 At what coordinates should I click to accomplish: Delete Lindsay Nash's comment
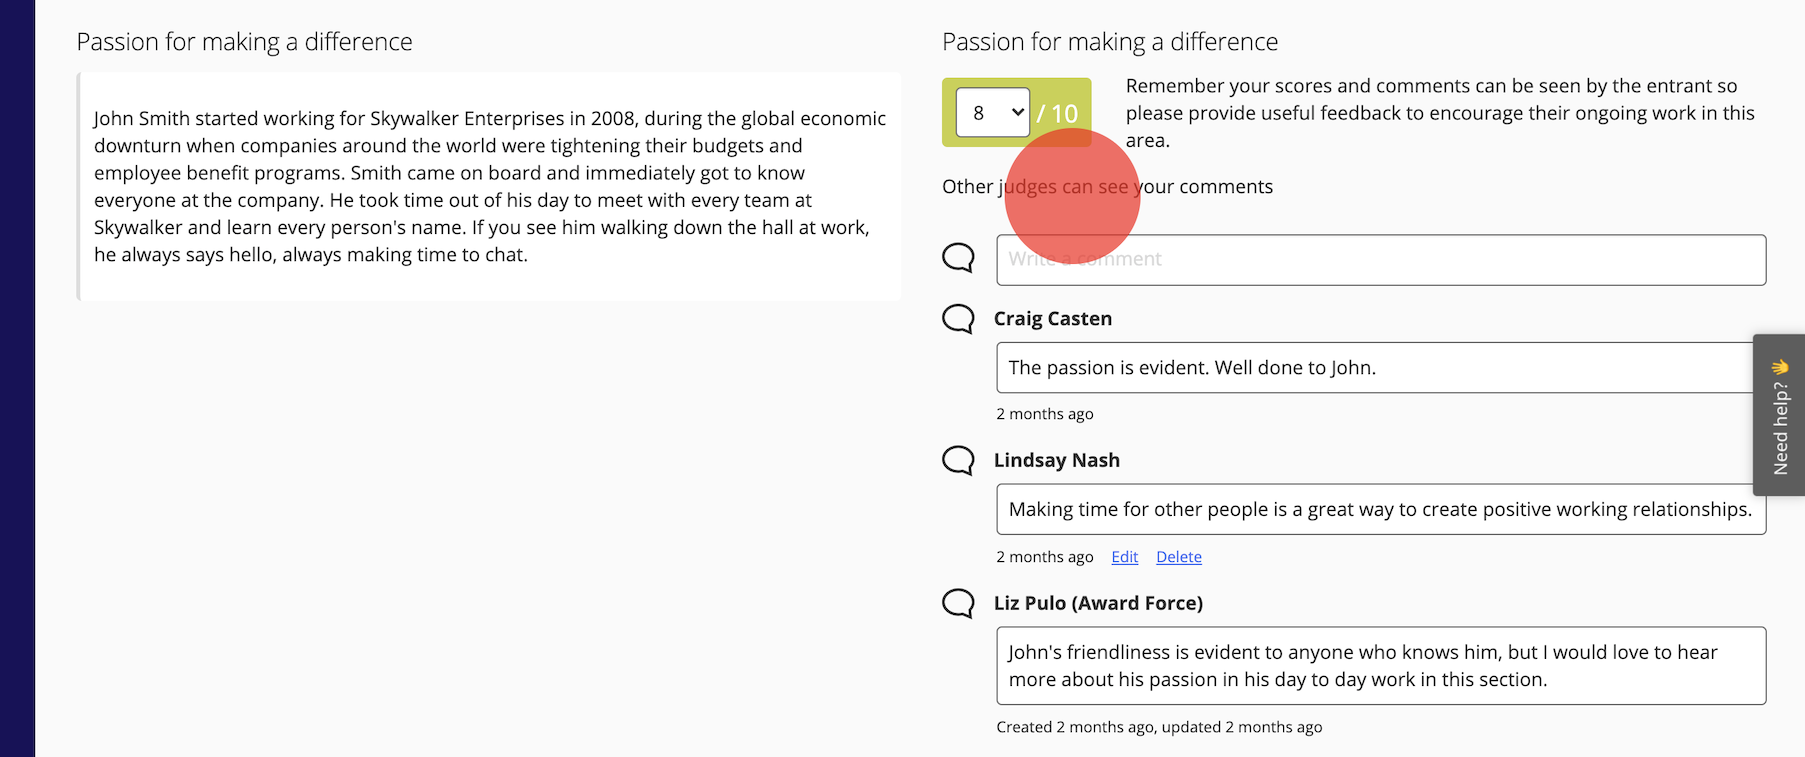pyautogui.click(x=1178, y=557)
